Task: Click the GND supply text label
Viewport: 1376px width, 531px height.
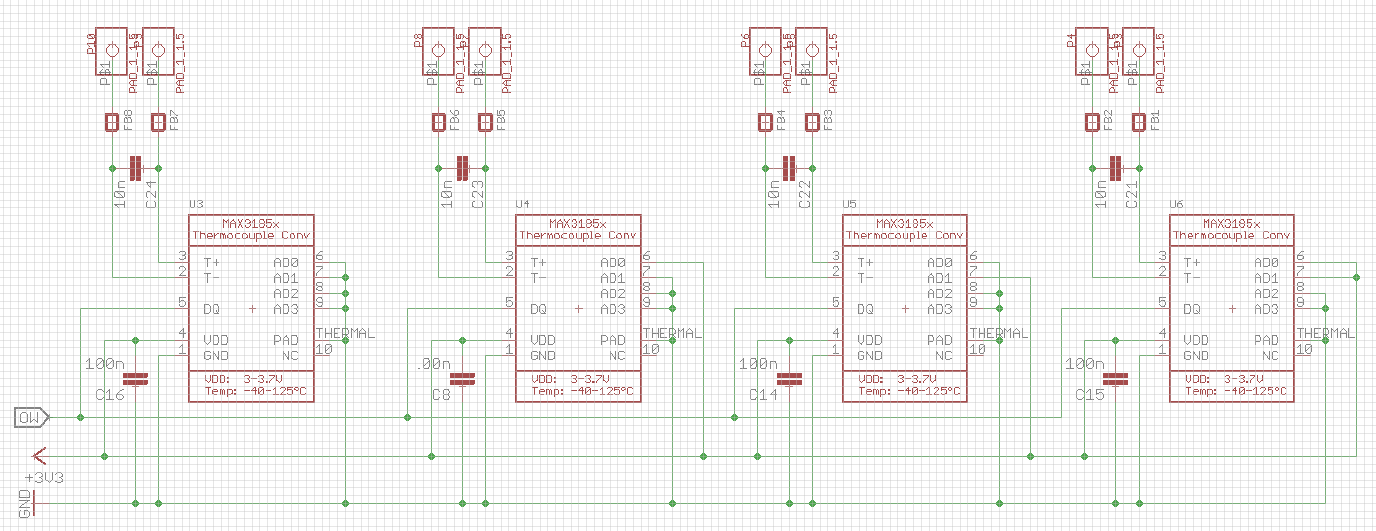Action: 23,502
